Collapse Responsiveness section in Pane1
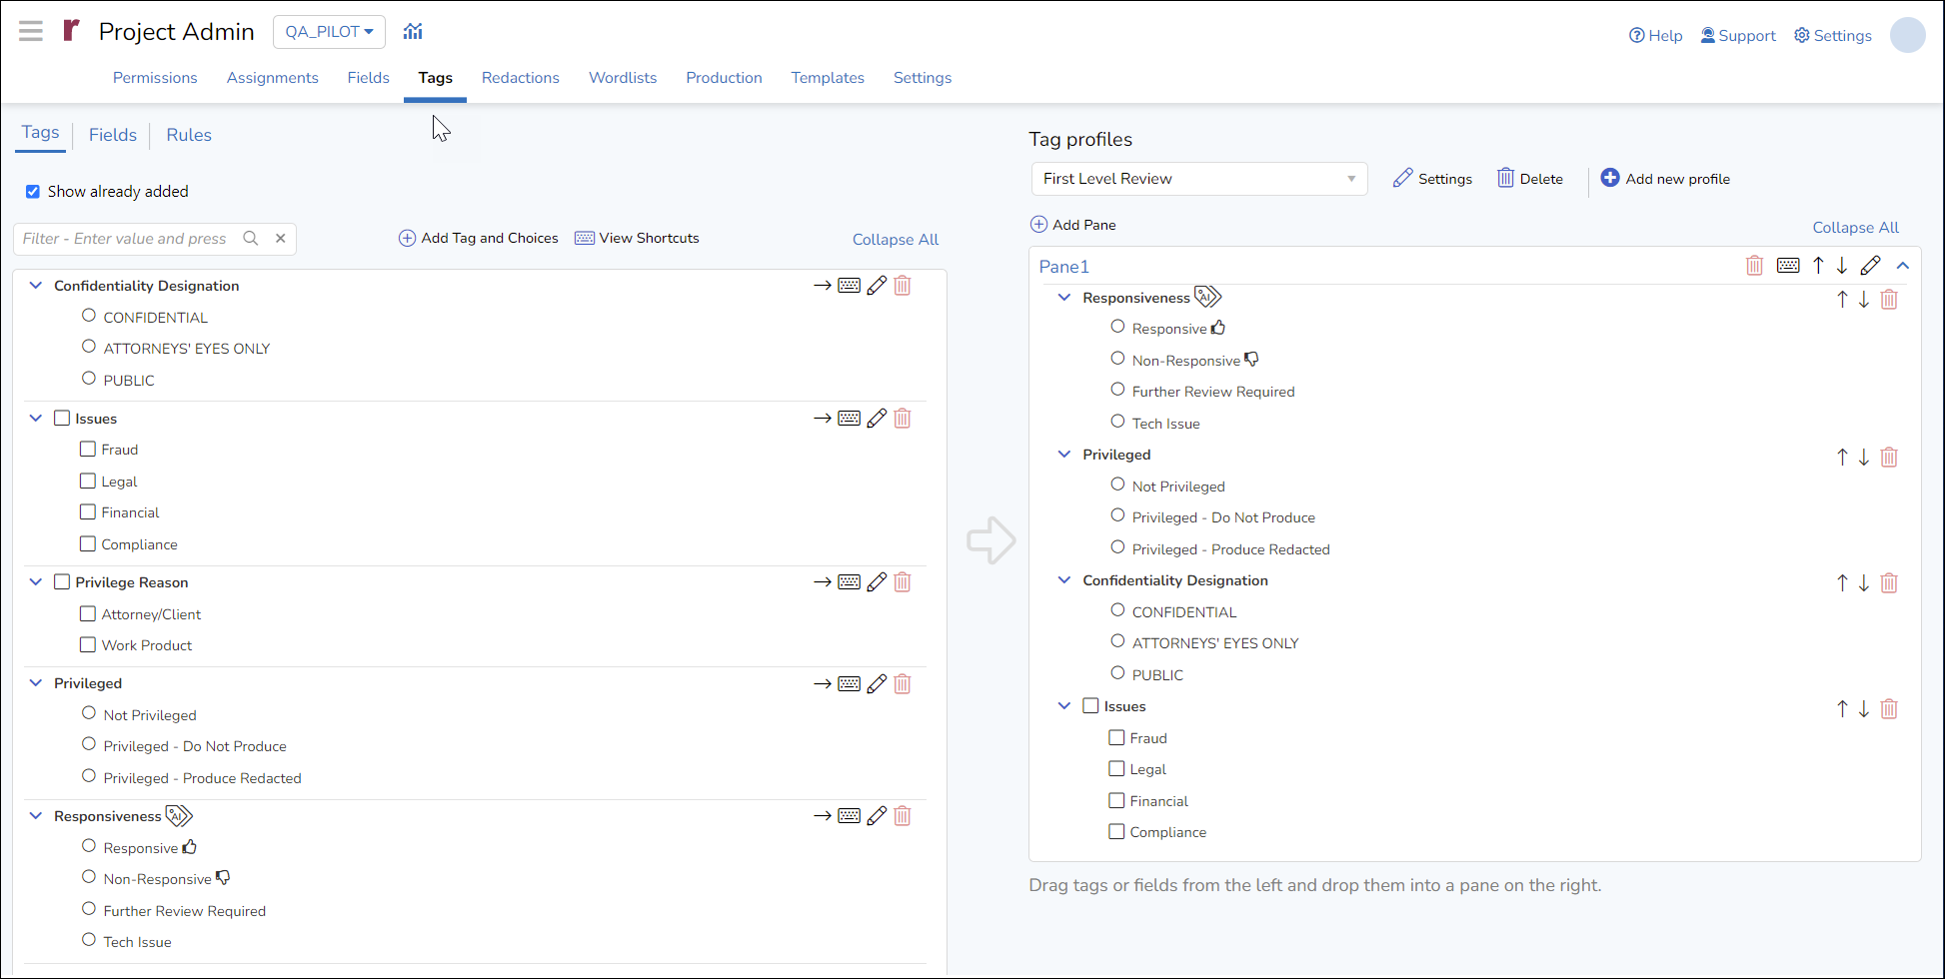The image size is (1945, 979). pyautogui.click(x=1064, y=297)
